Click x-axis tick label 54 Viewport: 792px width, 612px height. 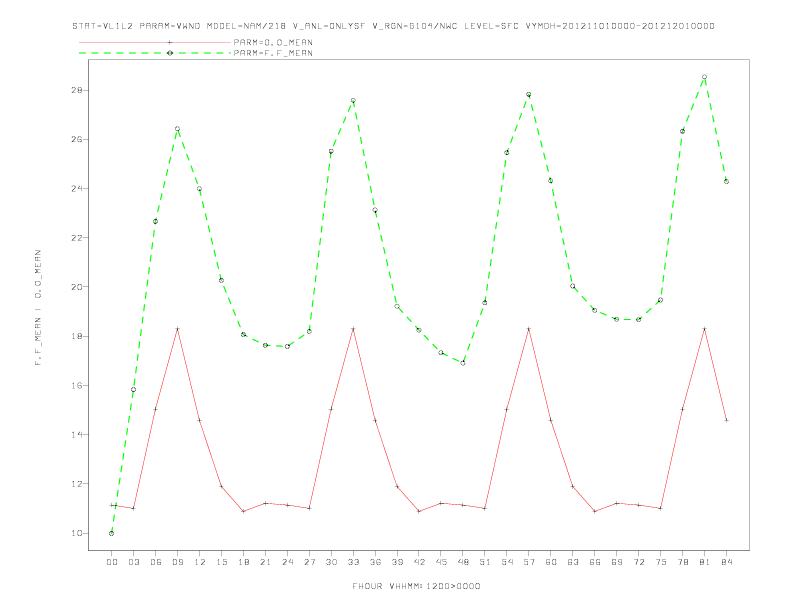507,562
